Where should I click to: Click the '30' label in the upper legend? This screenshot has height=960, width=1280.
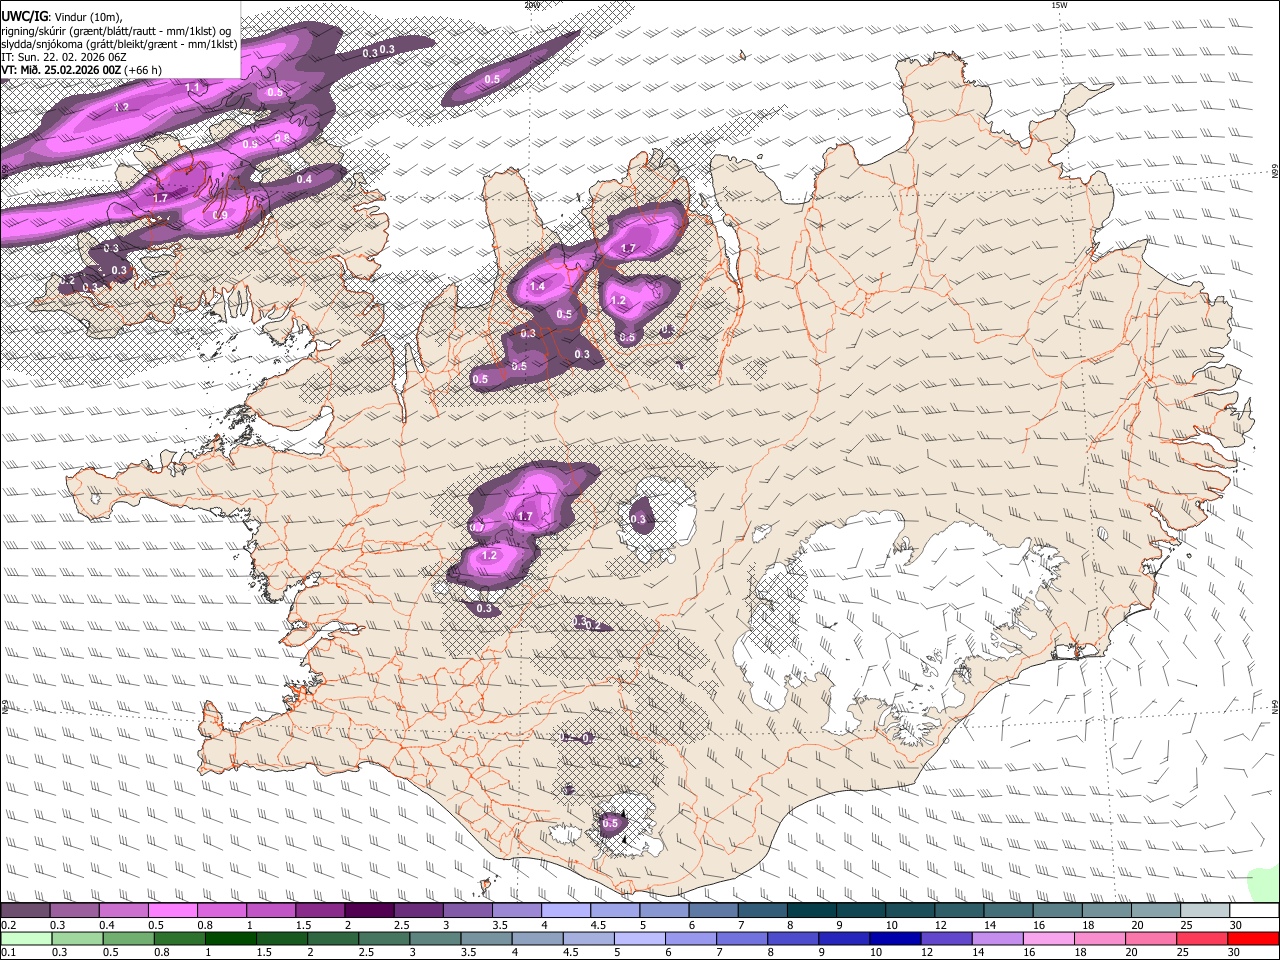pyautogui.click(x=1236, y=925)
